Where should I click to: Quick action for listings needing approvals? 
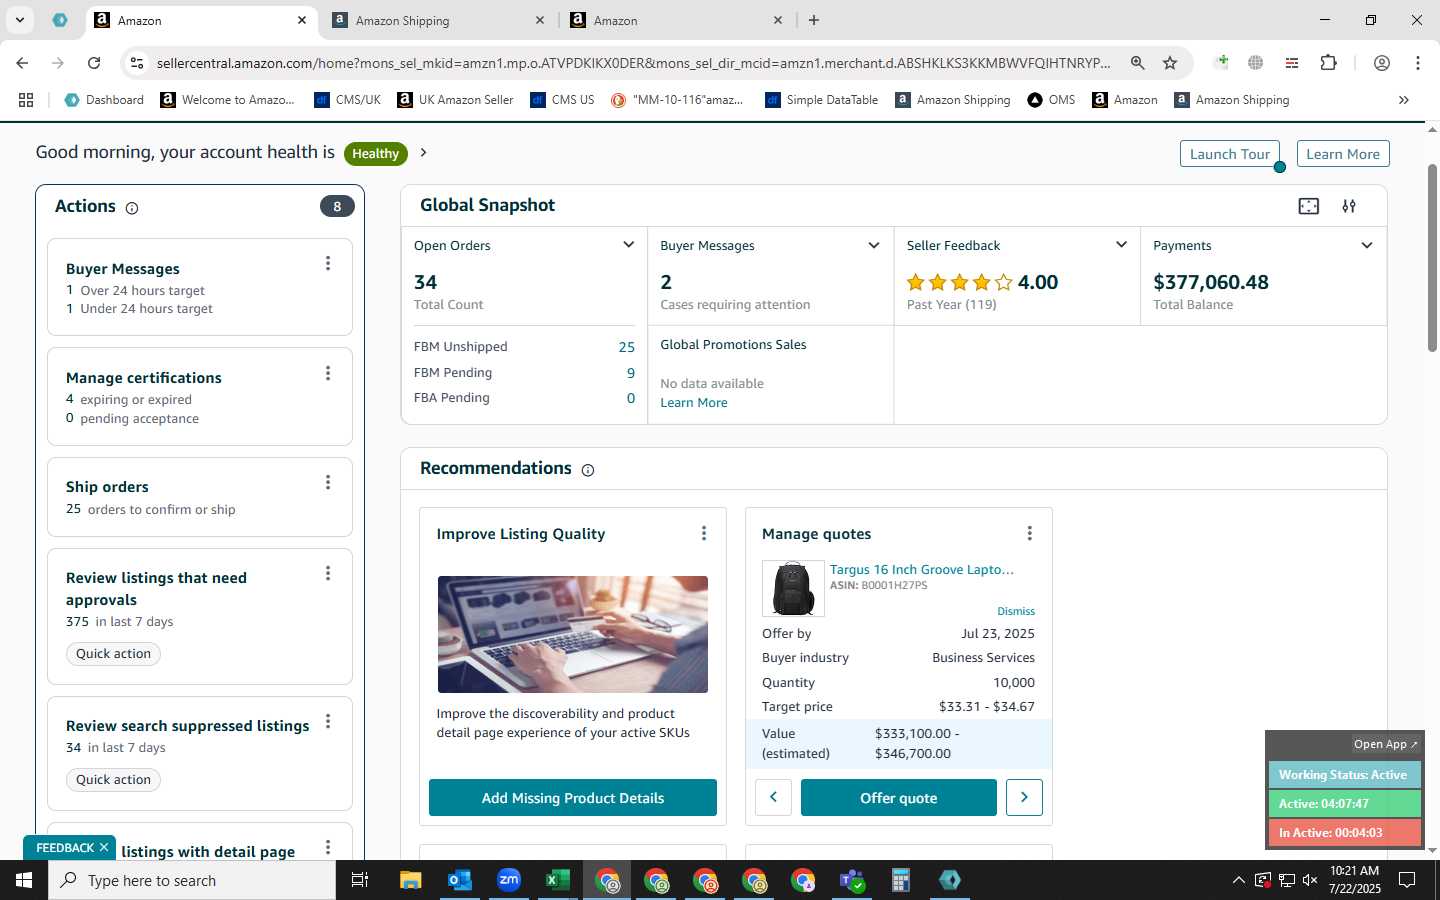tap(114, 653)
